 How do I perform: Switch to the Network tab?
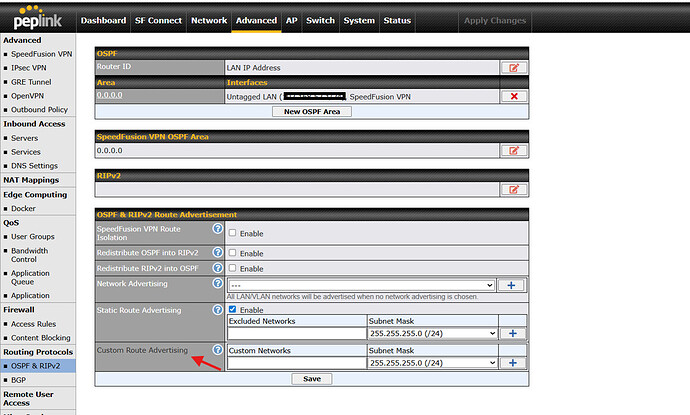209,20
